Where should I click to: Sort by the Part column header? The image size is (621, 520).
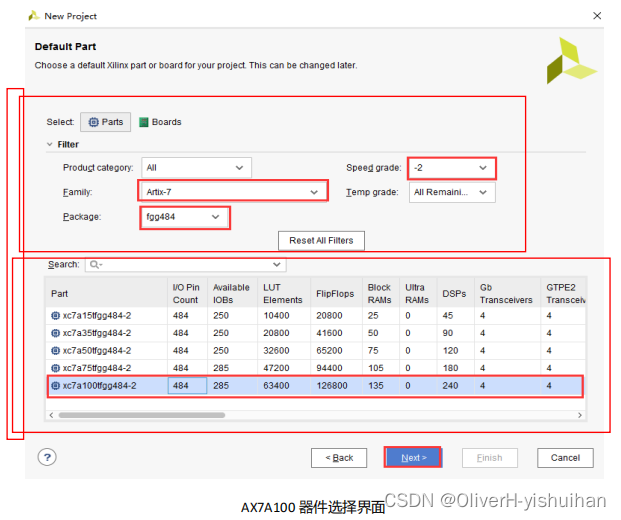[106, 293]
